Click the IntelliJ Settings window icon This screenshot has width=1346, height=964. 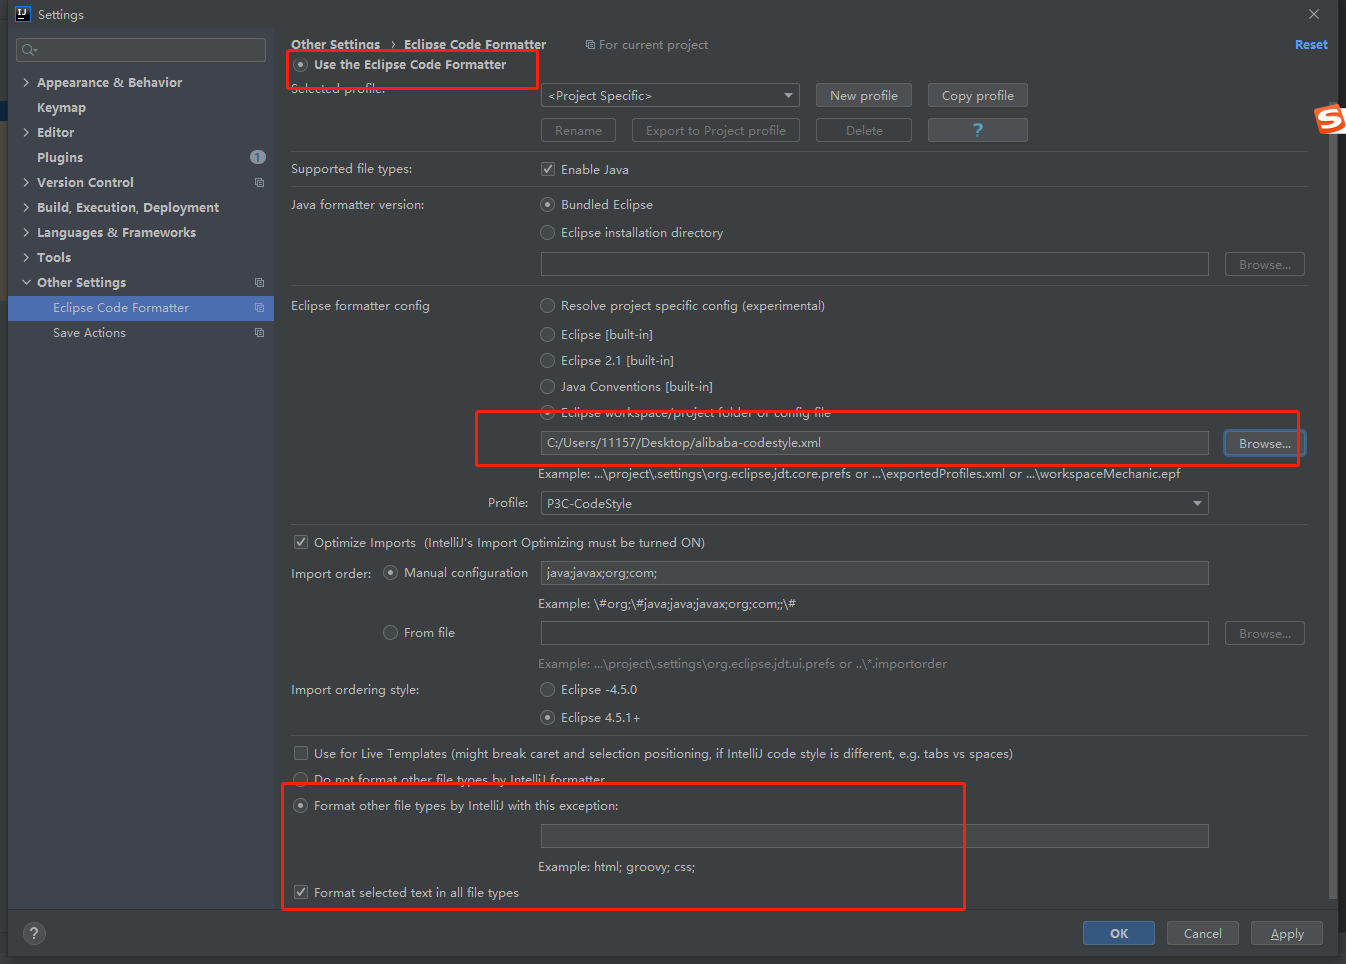click(23, 14)
